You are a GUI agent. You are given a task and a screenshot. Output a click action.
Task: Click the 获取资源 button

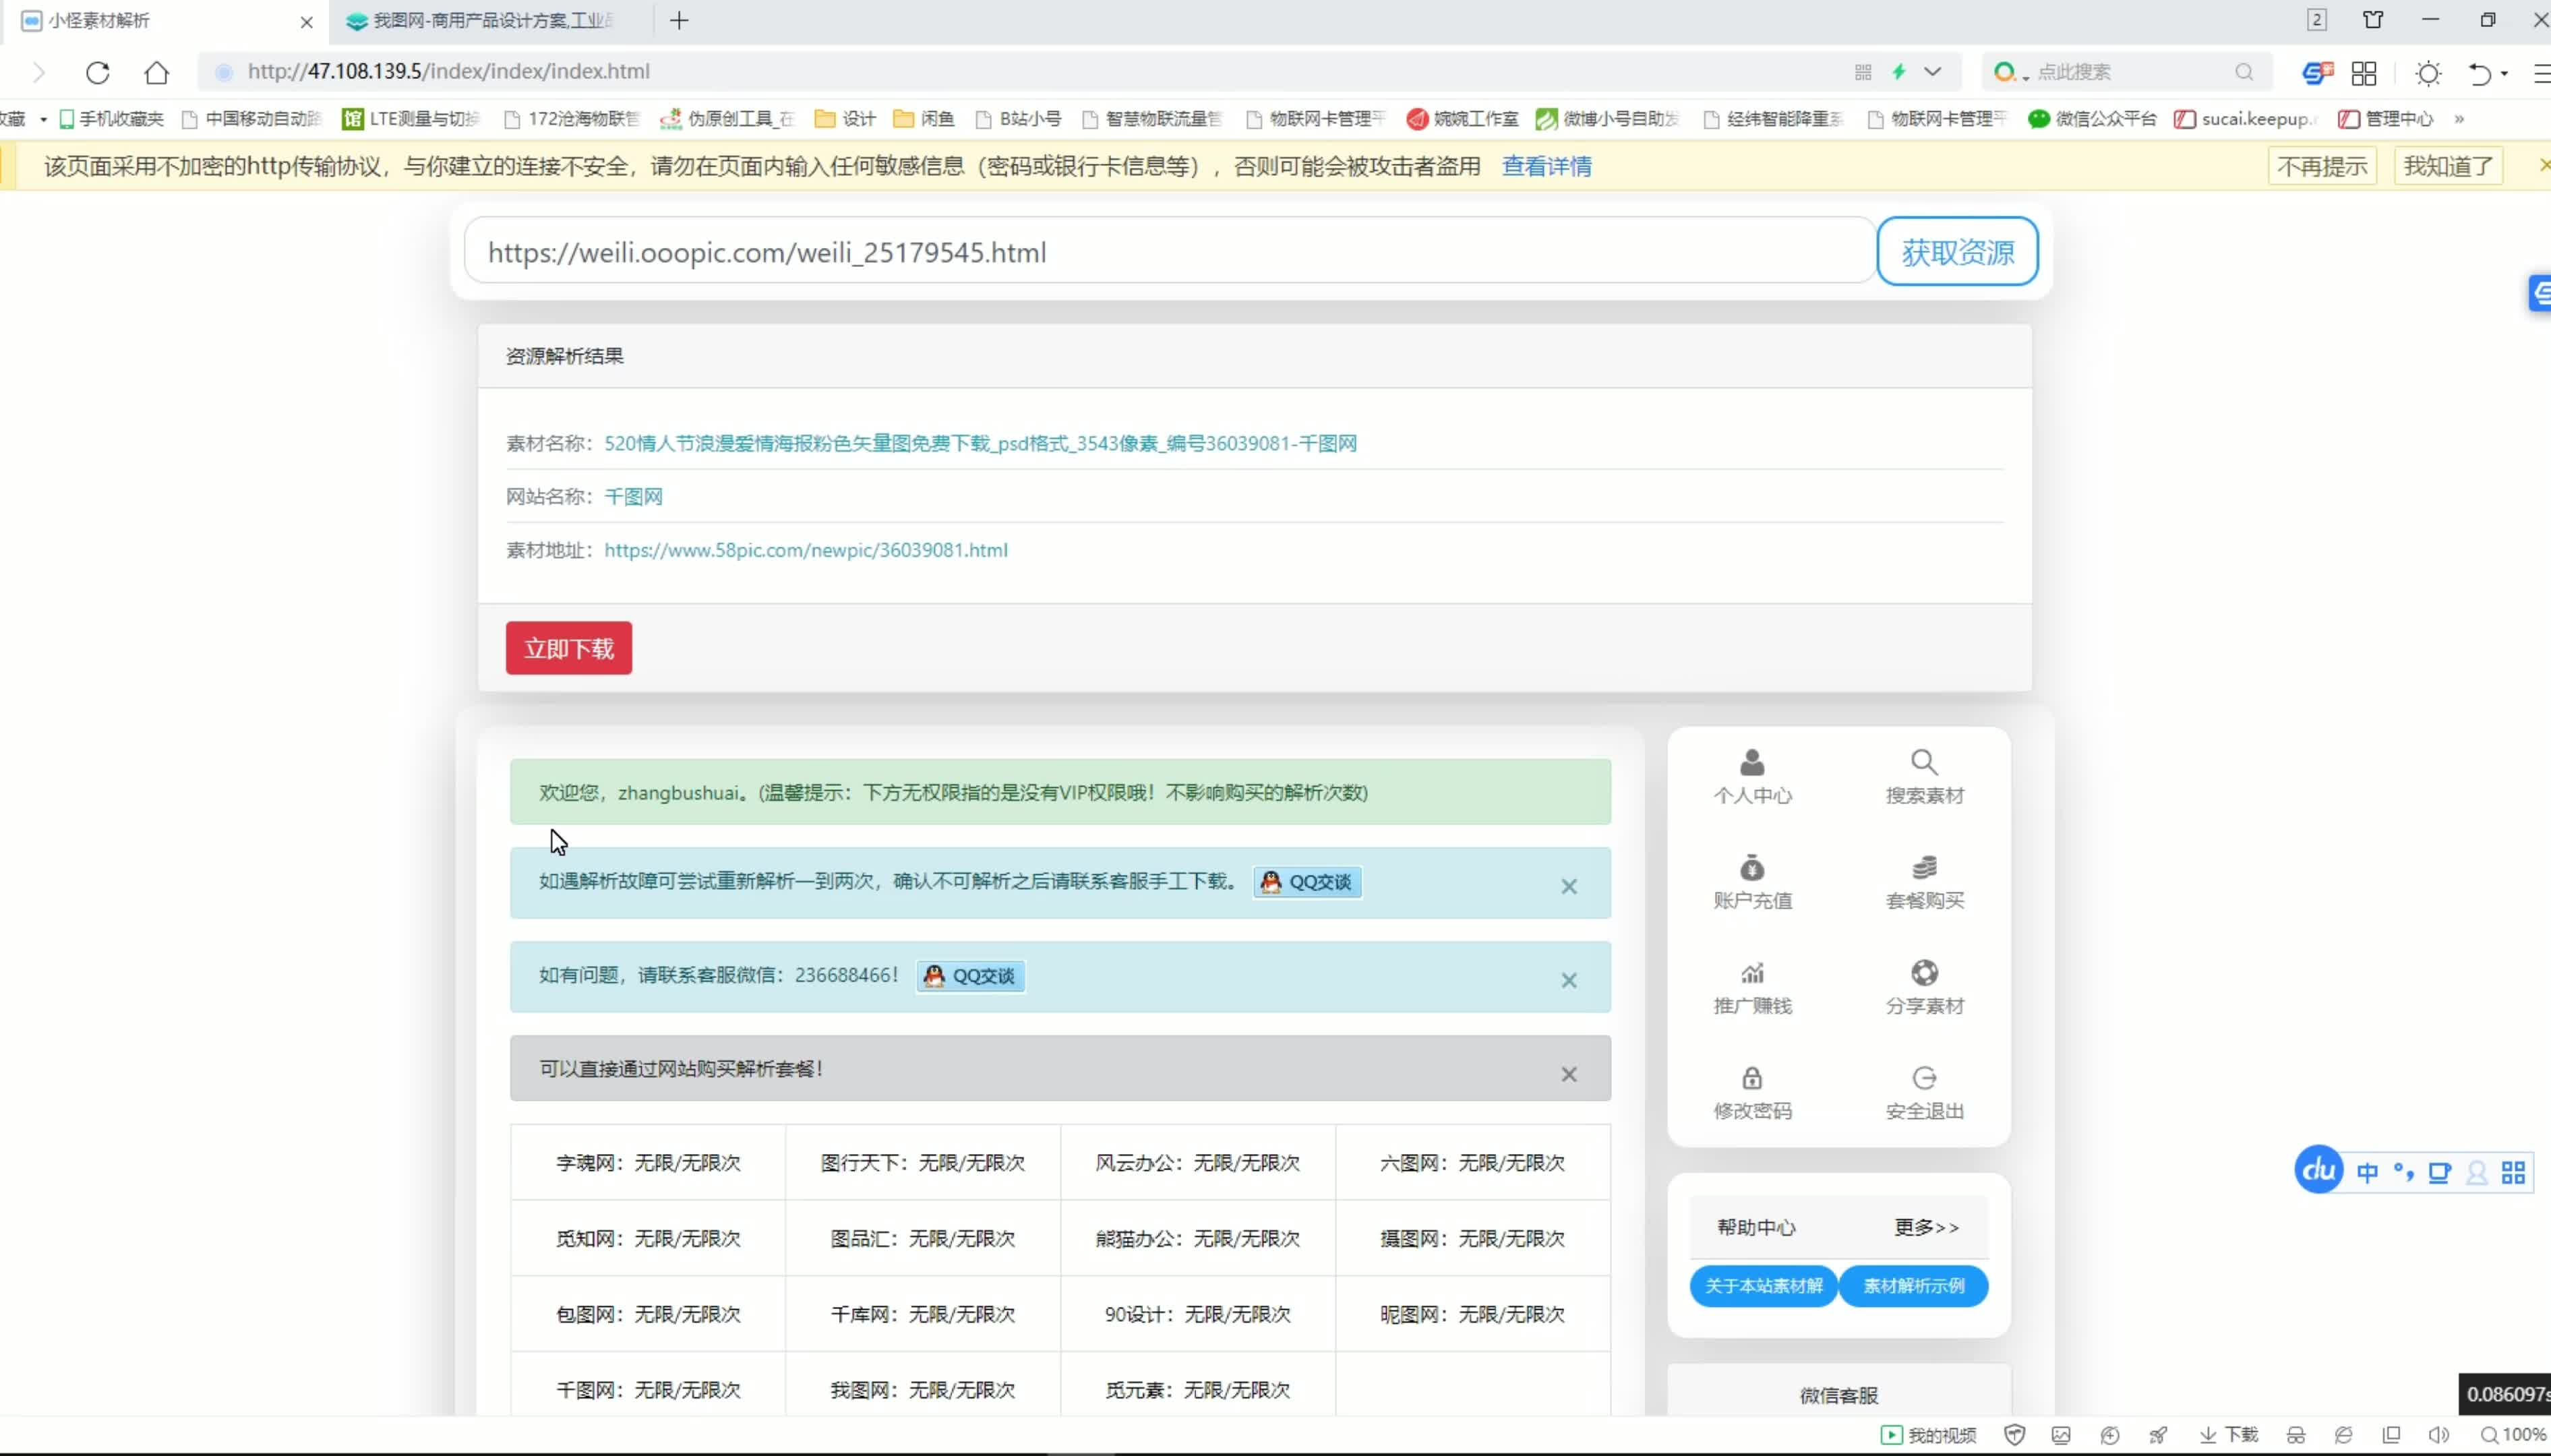click(1956, 252)
